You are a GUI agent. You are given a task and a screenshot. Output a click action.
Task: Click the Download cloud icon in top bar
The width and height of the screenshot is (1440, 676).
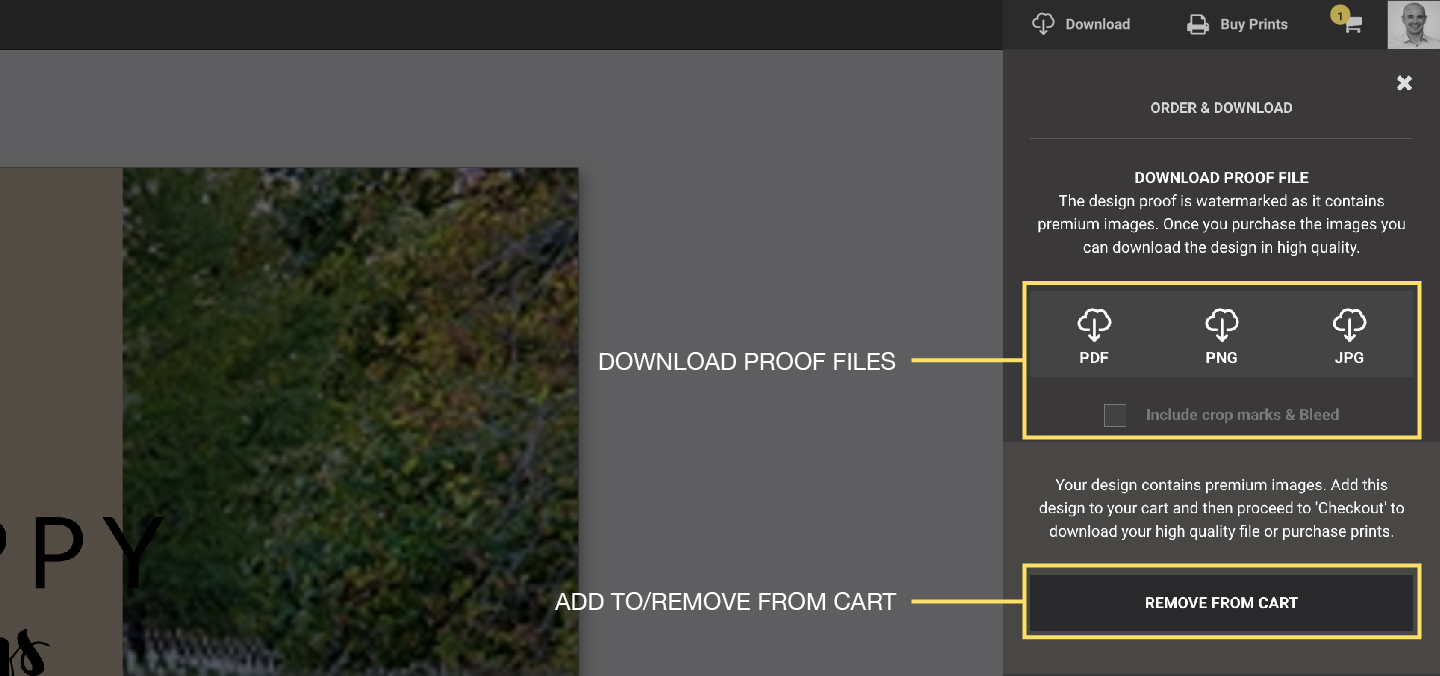1043,24
